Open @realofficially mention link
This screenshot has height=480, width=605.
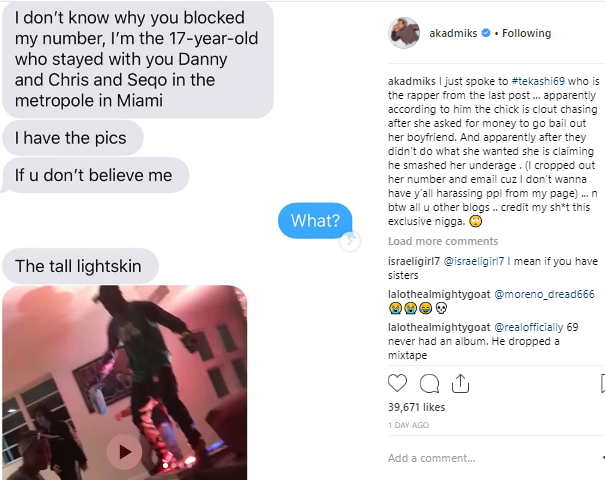click(529, 328)
